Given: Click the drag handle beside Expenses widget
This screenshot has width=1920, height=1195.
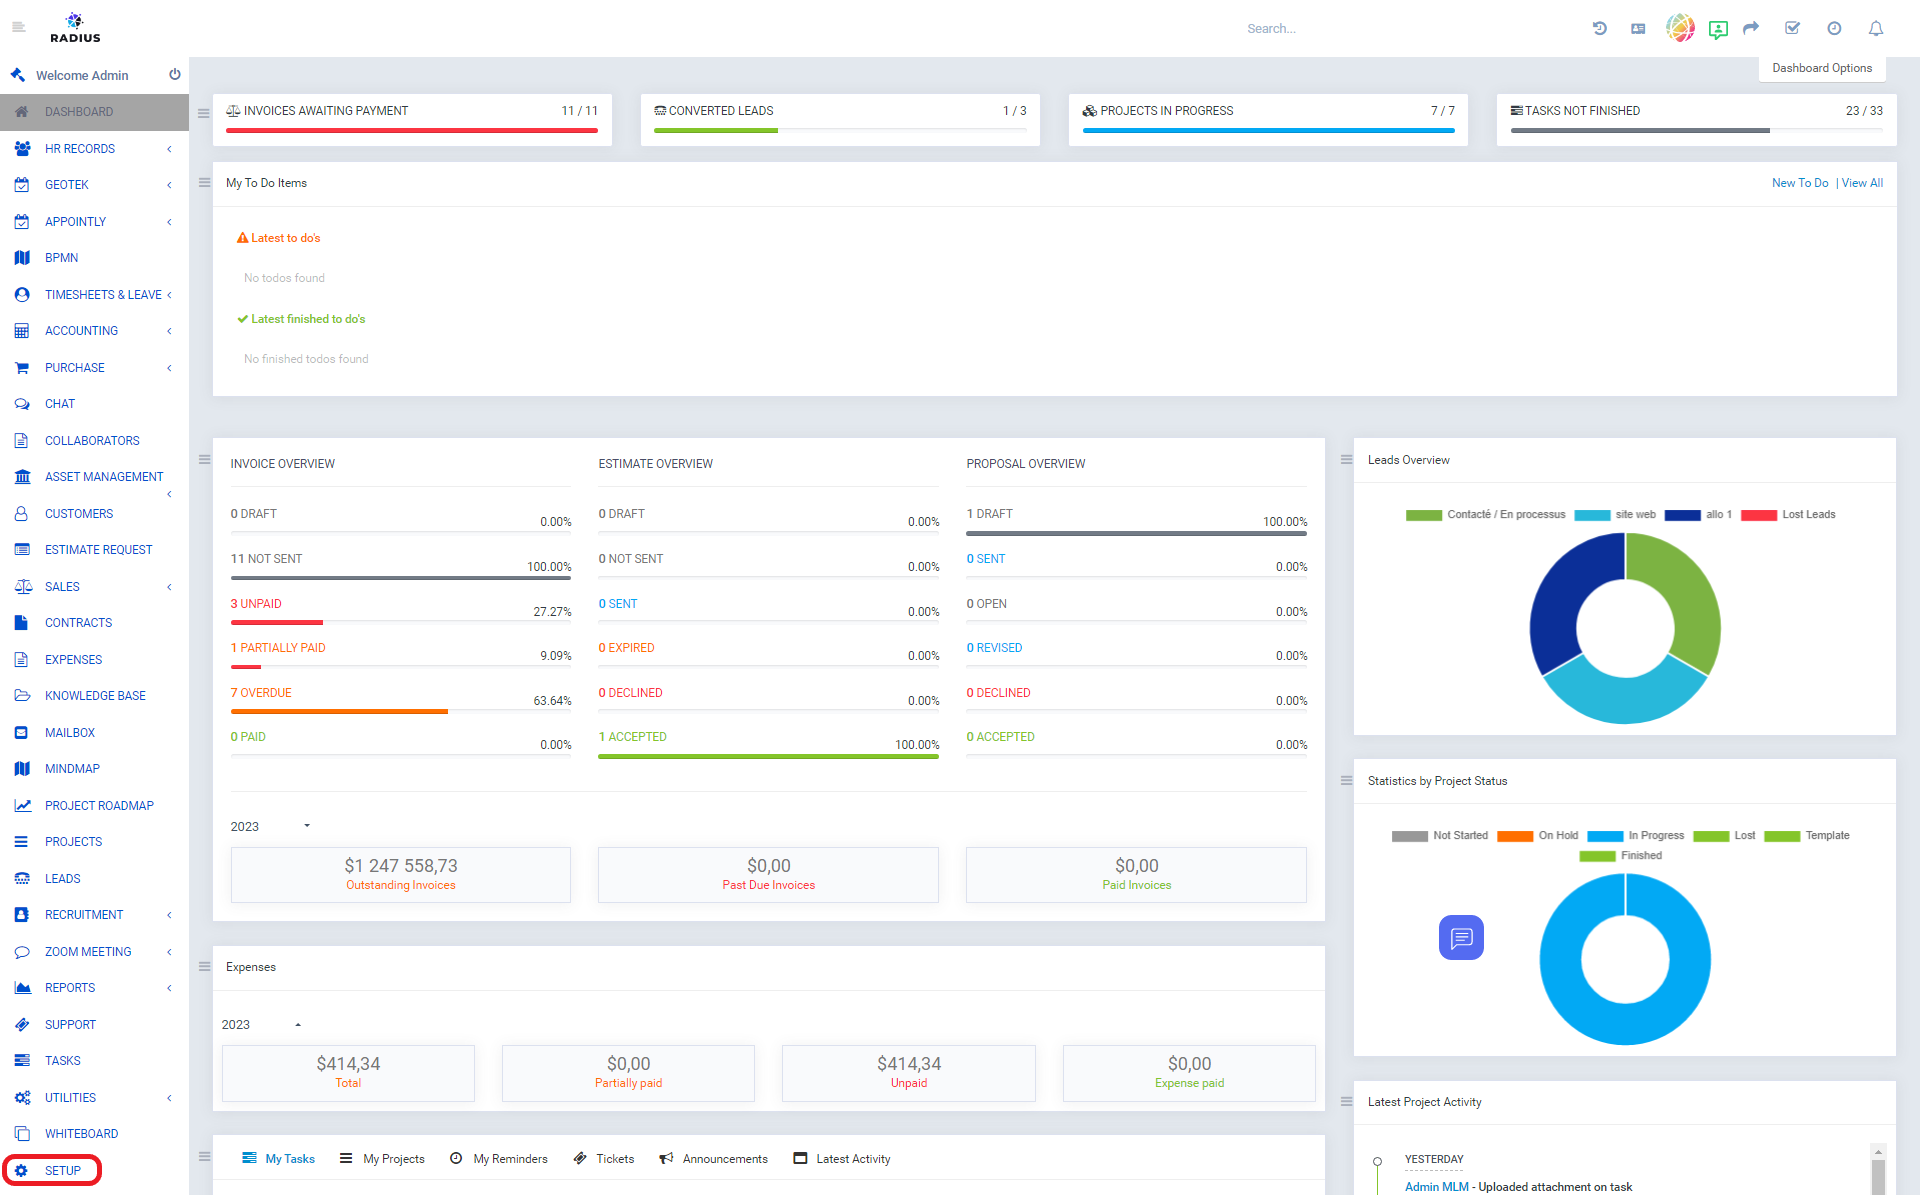Looking at the screenshot, I should click(x=204, y=966).
